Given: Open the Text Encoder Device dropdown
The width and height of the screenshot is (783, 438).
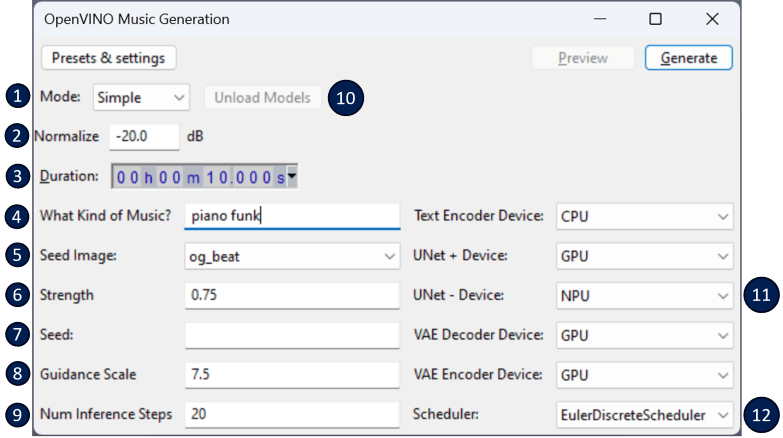Looking at the screenshot, I should [643, 217].
